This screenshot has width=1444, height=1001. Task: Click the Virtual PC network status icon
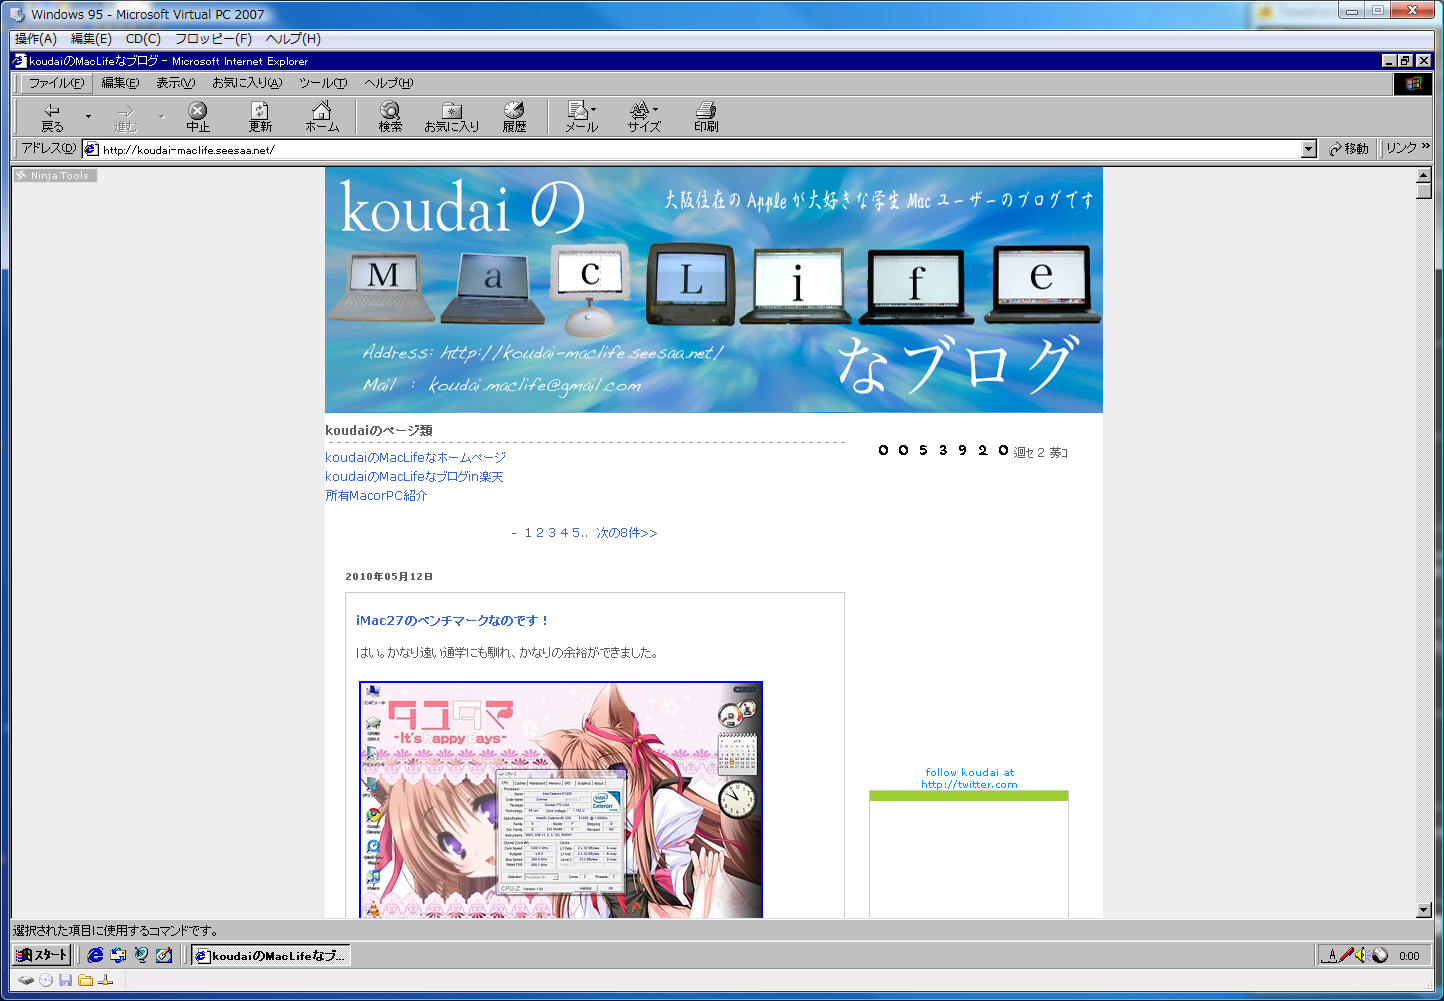click(x=106, y=980)
